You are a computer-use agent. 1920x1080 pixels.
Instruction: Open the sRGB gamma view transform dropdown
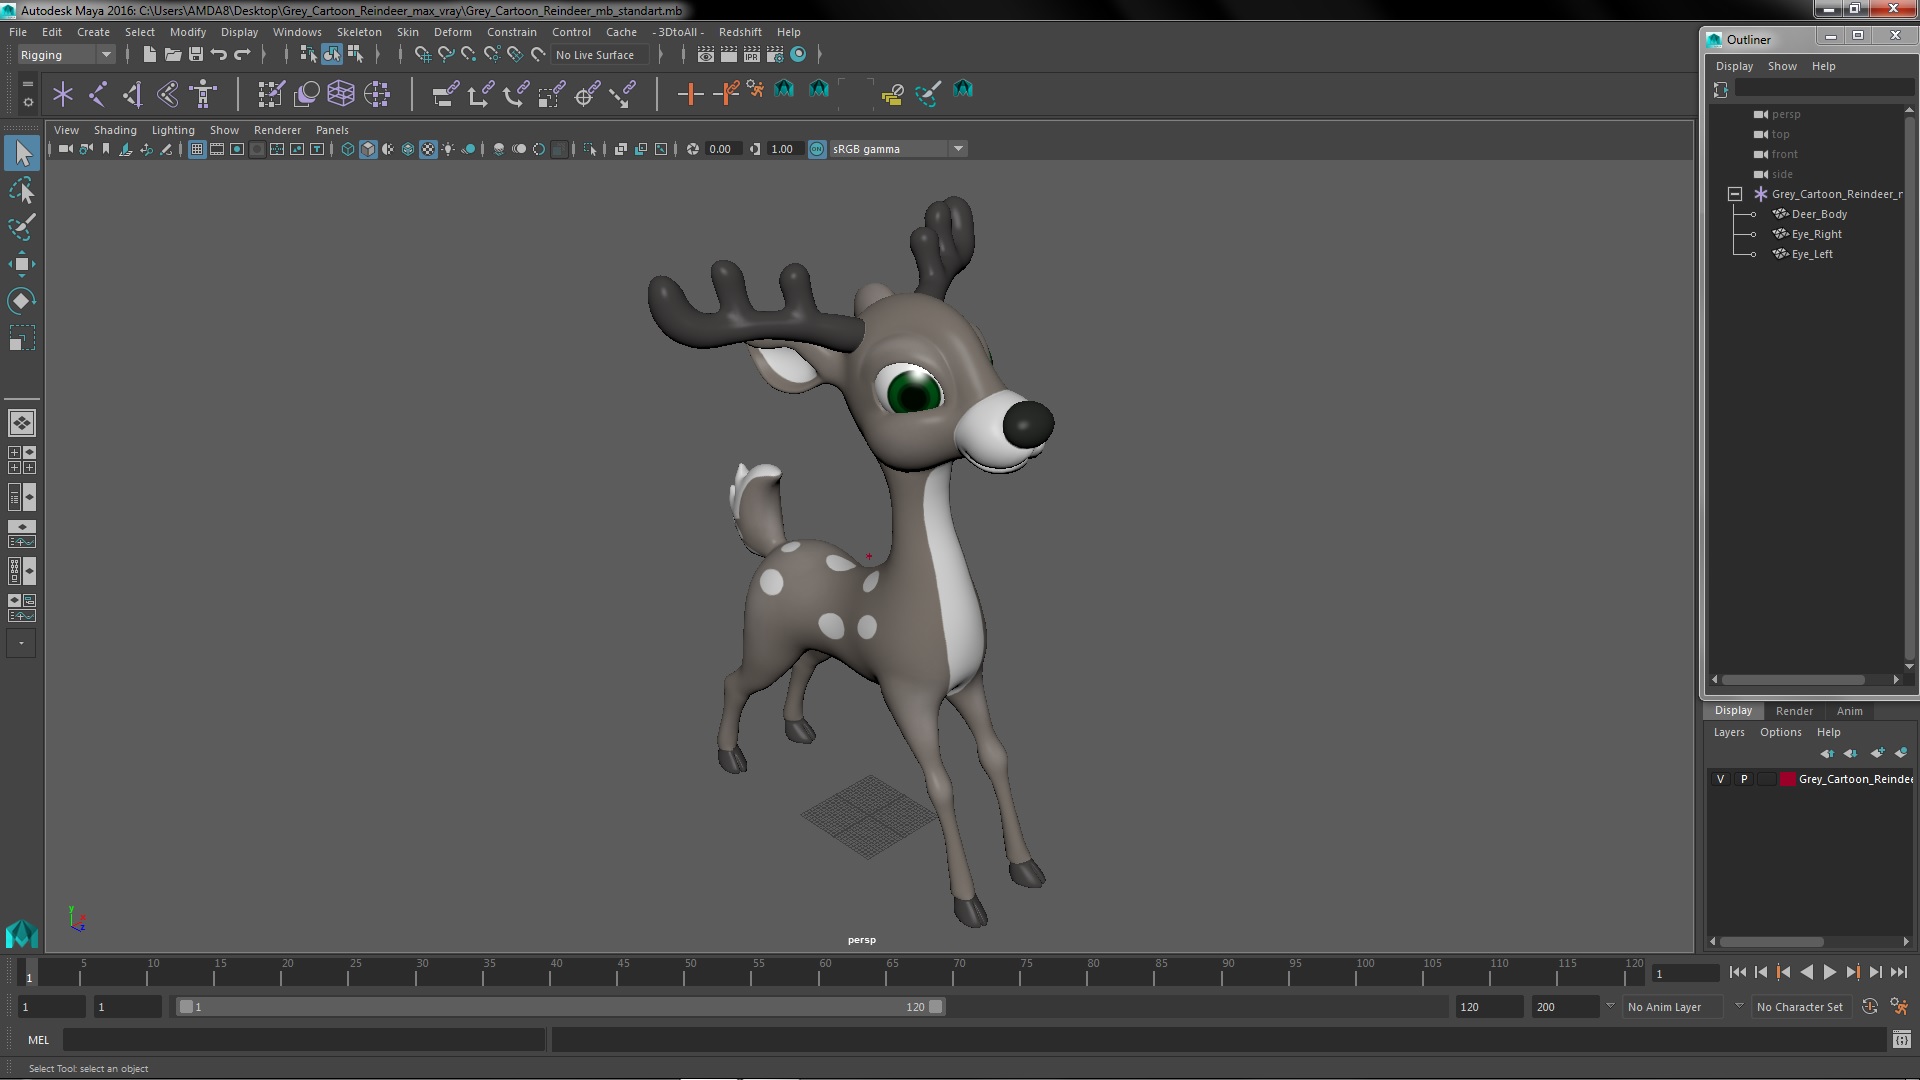pyautogui.click(x=898, y=149)
